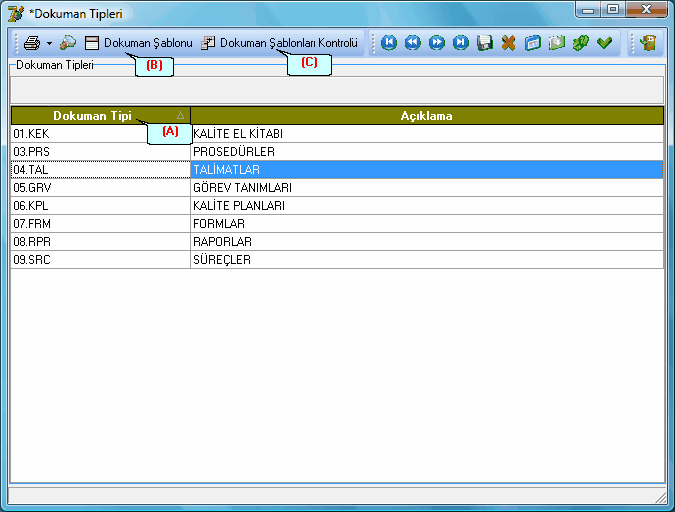Click the search/find icon beside the printer
The height and width of the screenshot is (512, 675).
68,43
